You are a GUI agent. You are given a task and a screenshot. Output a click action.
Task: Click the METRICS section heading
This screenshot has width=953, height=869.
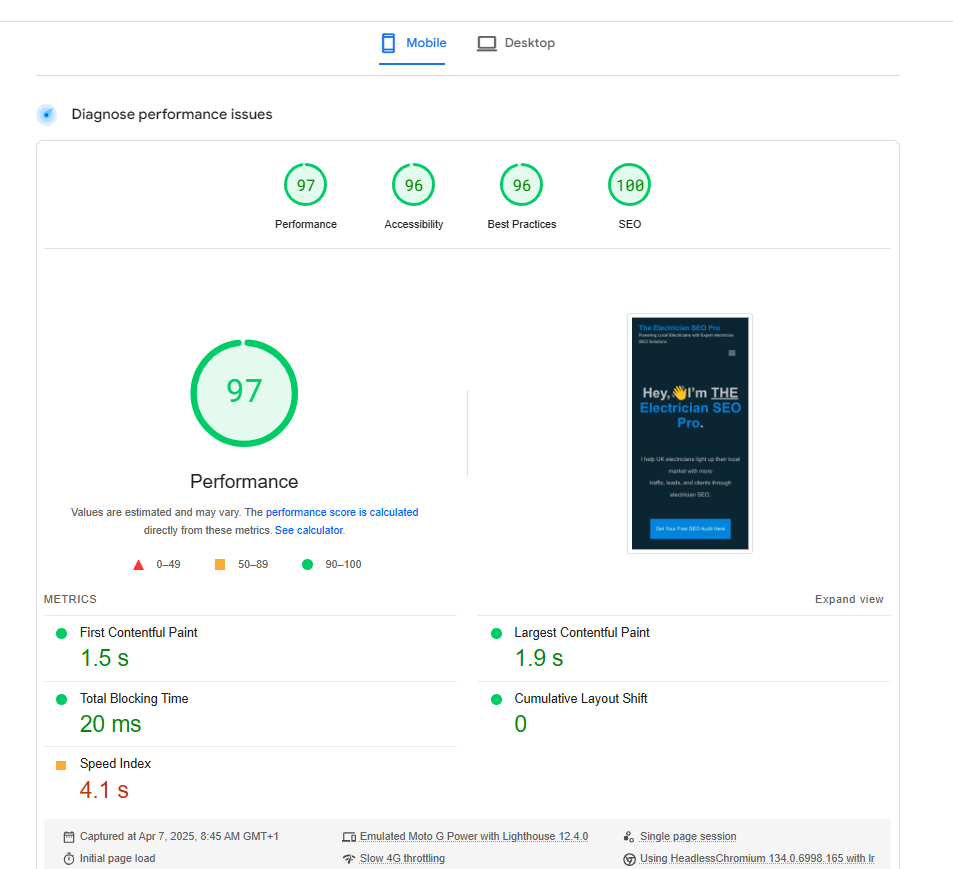pyautogui.click(x=70, y=599)
